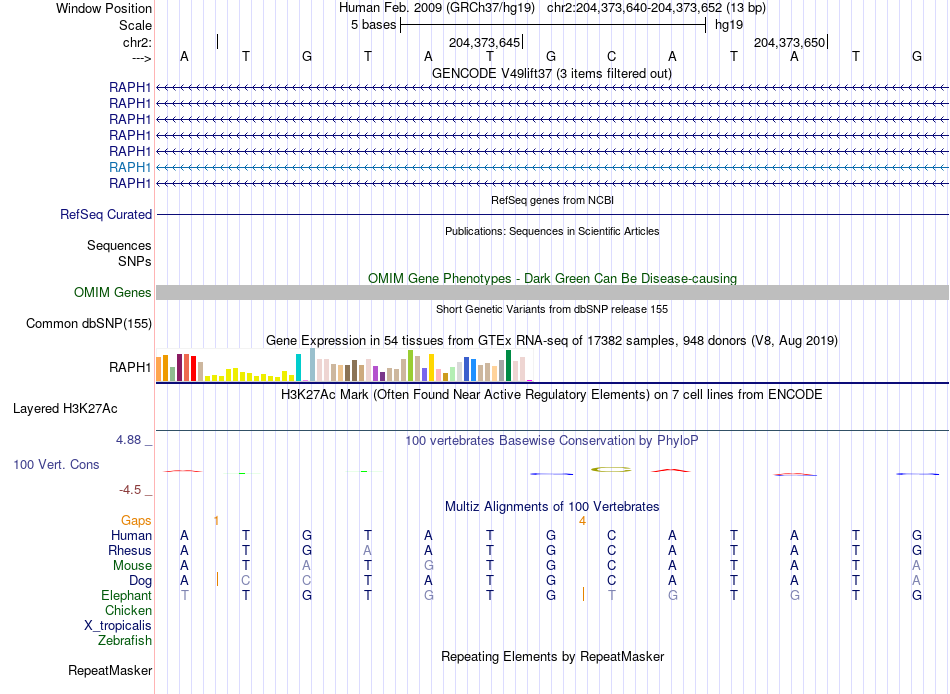Click the Gene Expression in 54 tissues title
This screenshot has width=950, height=694.
[x=552, y=341]
